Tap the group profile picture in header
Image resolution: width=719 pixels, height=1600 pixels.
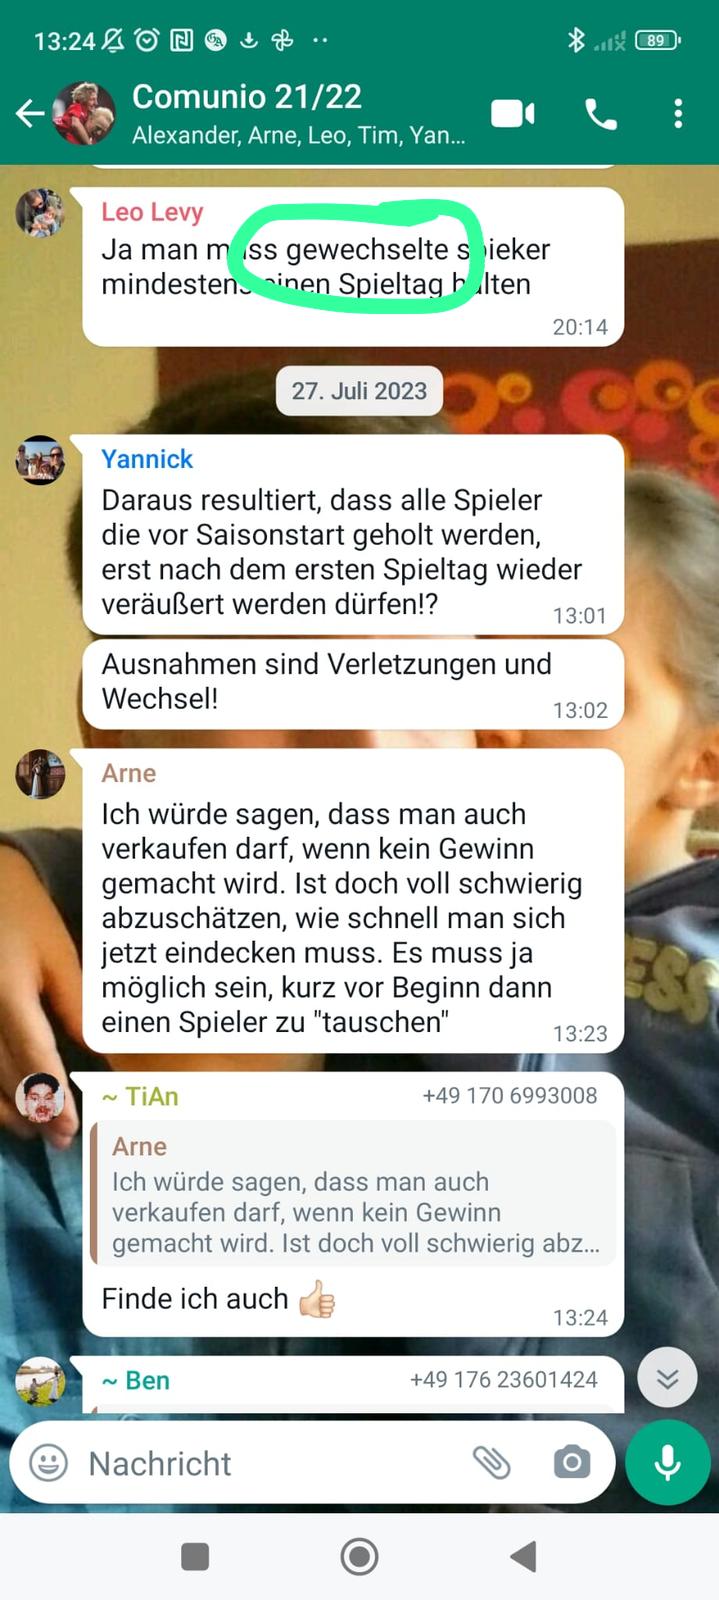(83, 113)
